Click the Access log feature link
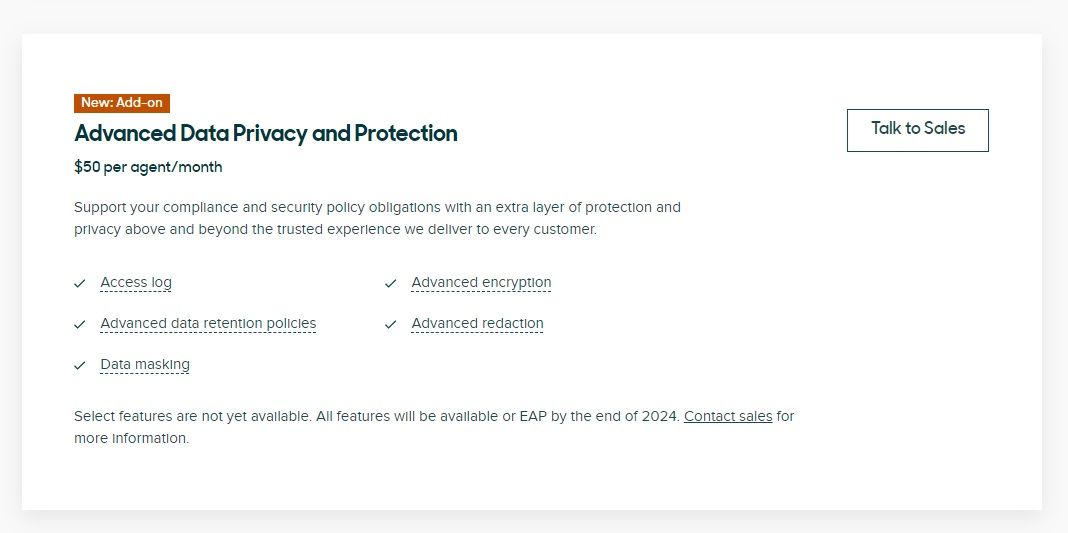 136,283
